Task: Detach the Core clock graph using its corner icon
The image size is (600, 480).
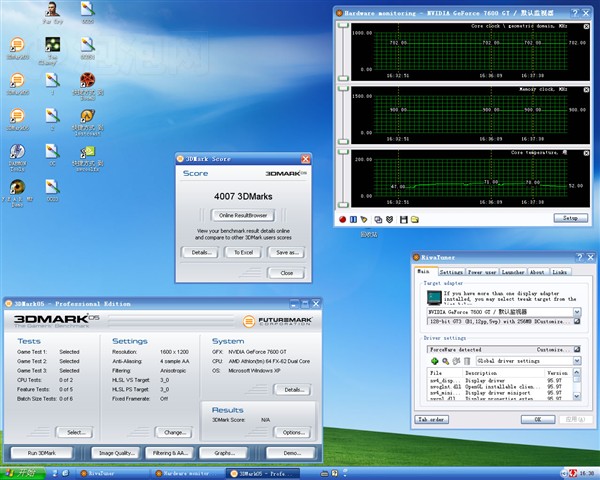Action: [x=586, y=26]
